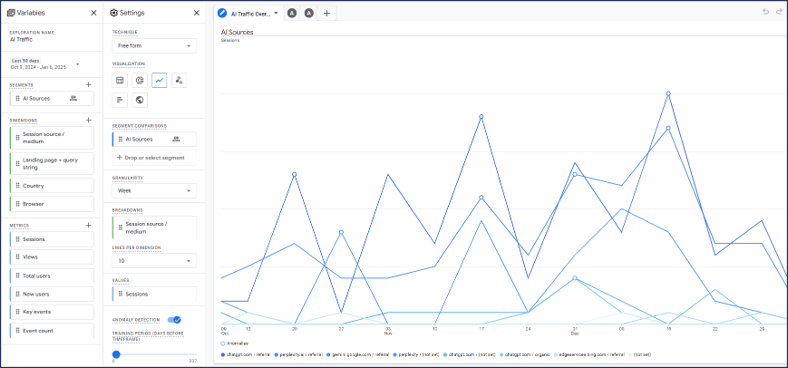Adjust the training period slider handle
788x368 pixels.
pos(116,354)
